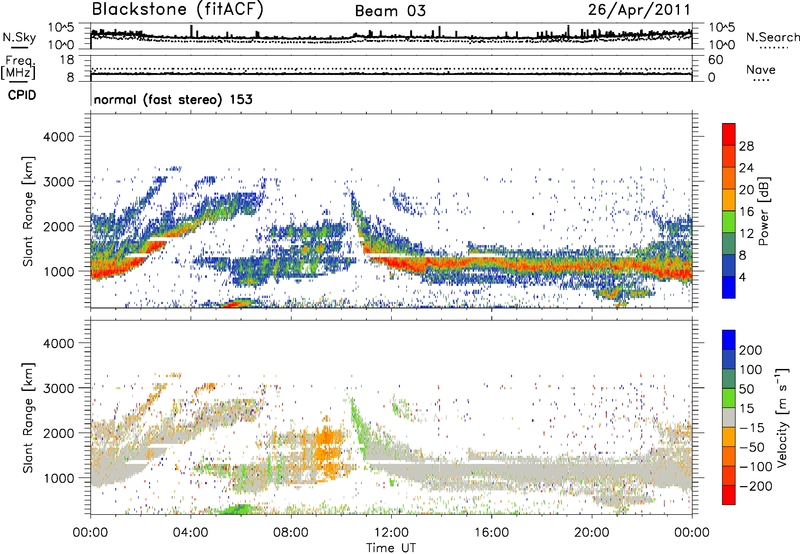Click the solid line sample under N.Sky
Image resolution: width=800 pixels, height=554 pixels.
[19, 47]
